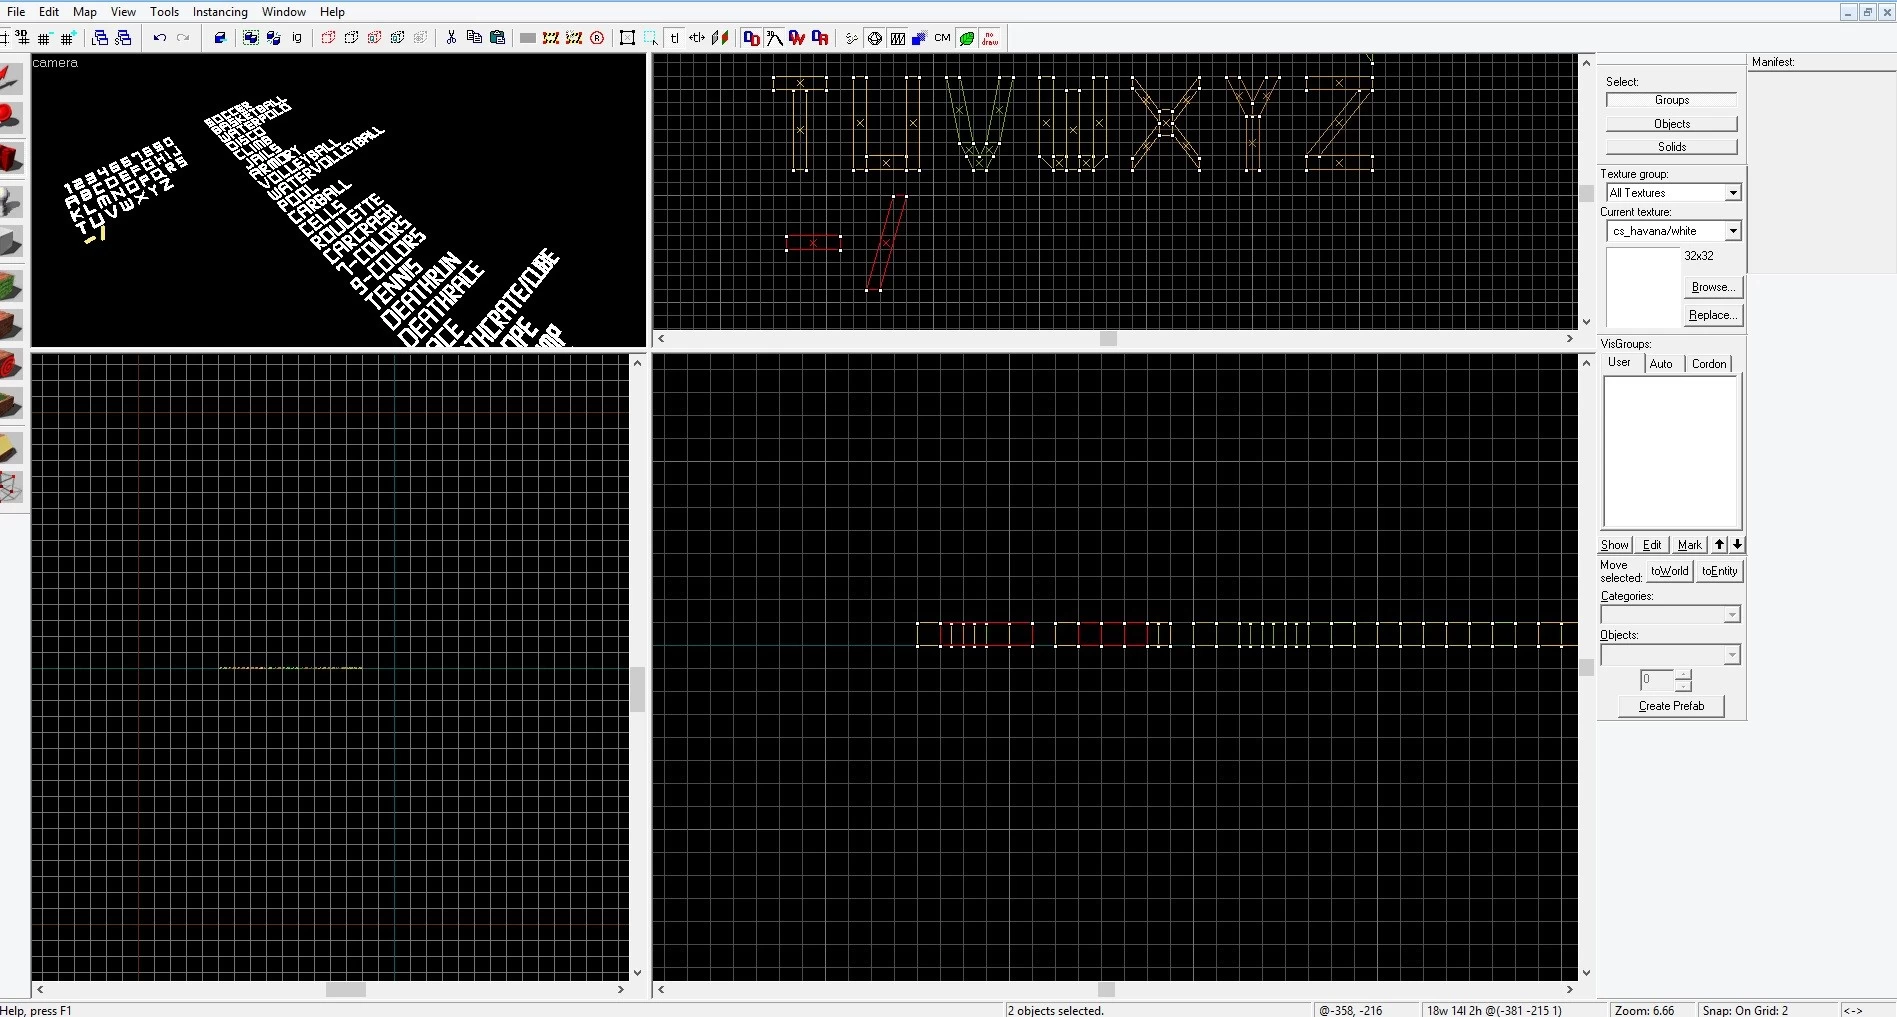1897x1017 pixels.
Task: Select the Overlay tool
Action: pyautogui.click(x=9, y=405)
